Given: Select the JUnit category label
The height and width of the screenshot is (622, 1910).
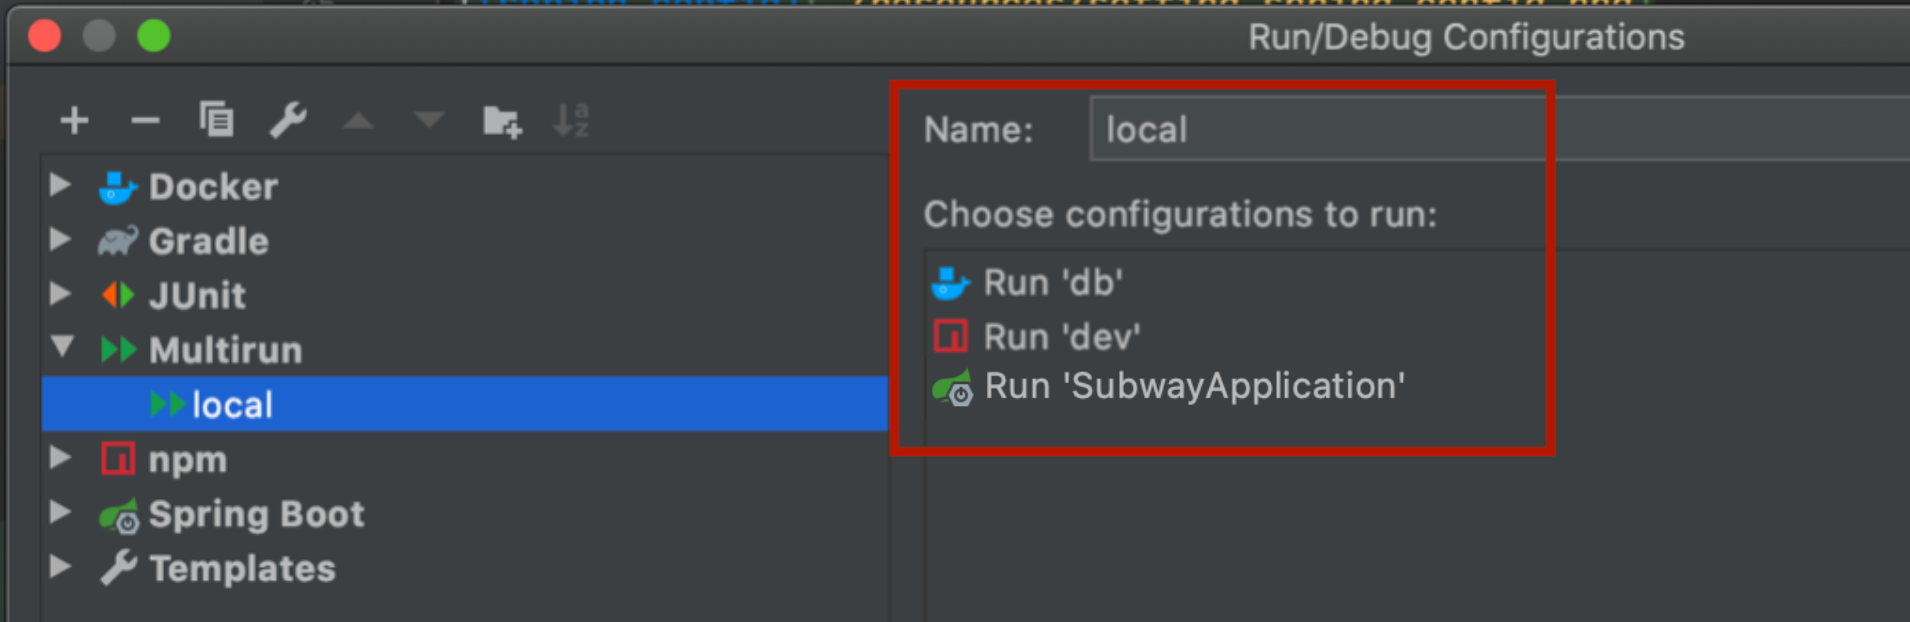Looking at the screenshot, I should [197, 296].
